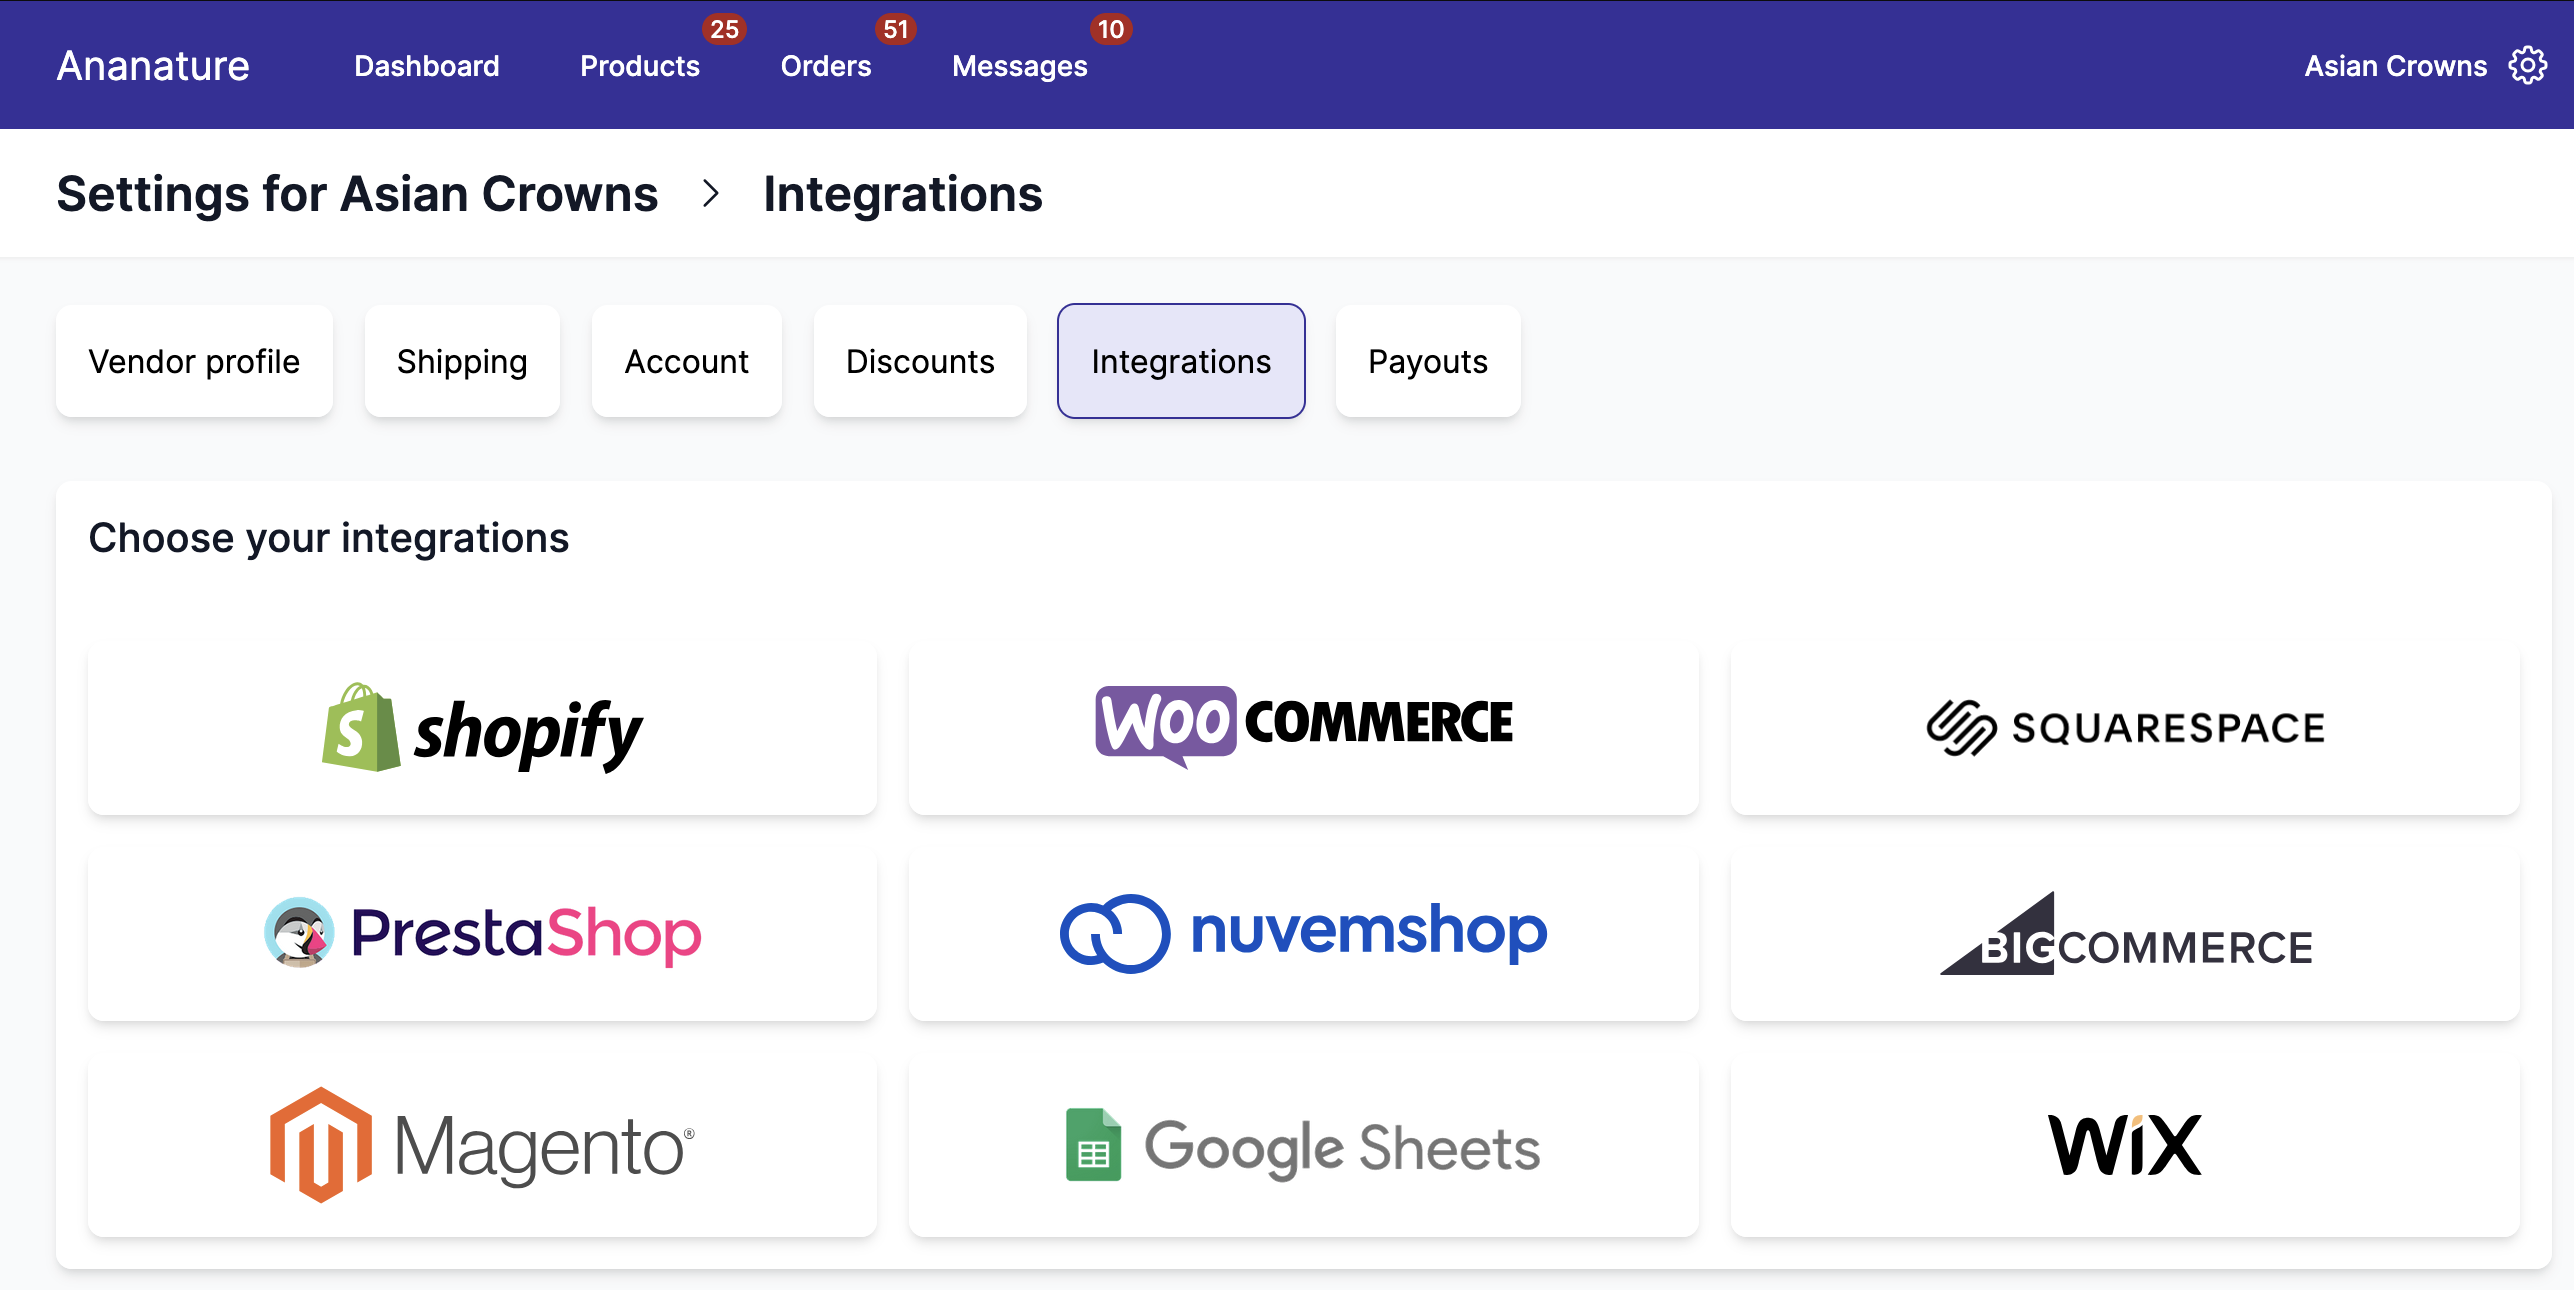Switch to the Account tab
Viewport: 2574px width, 1290px height.
click(x=686, y=361)
